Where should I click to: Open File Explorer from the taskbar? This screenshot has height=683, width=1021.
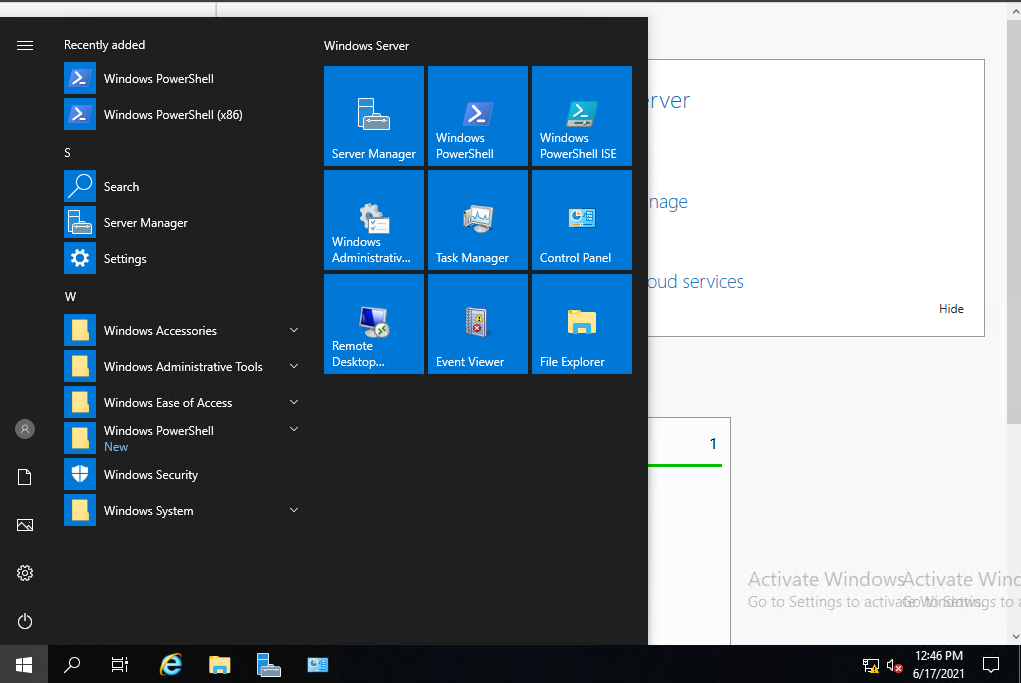[219, 664]
